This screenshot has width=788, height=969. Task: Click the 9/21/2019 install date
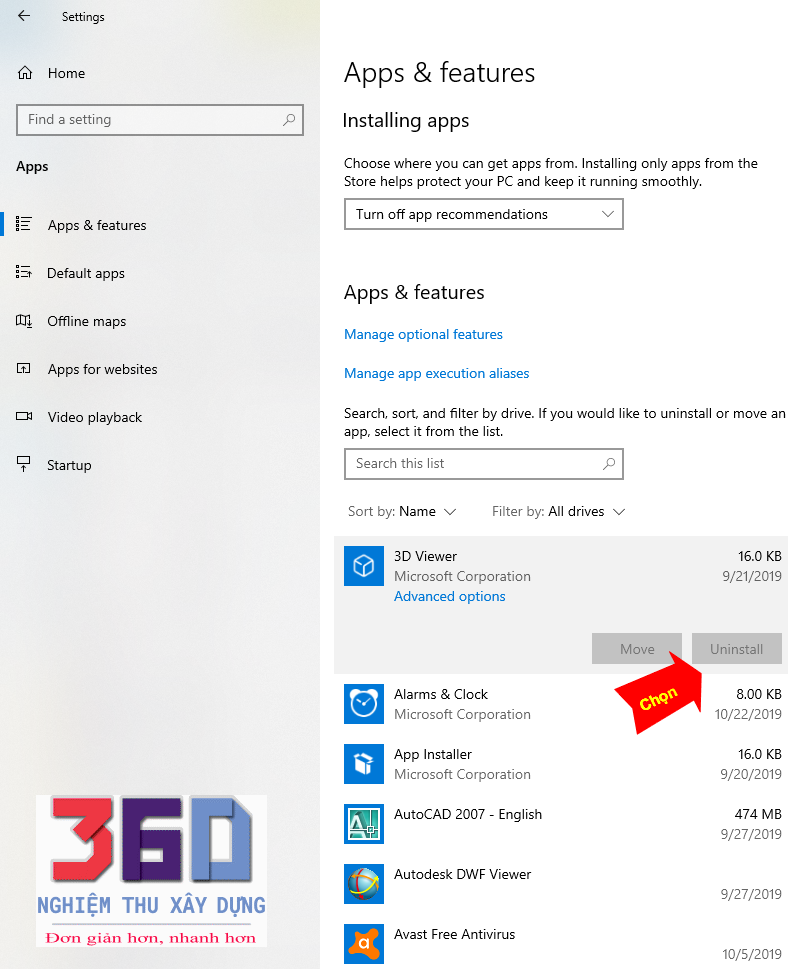[752, 577]
